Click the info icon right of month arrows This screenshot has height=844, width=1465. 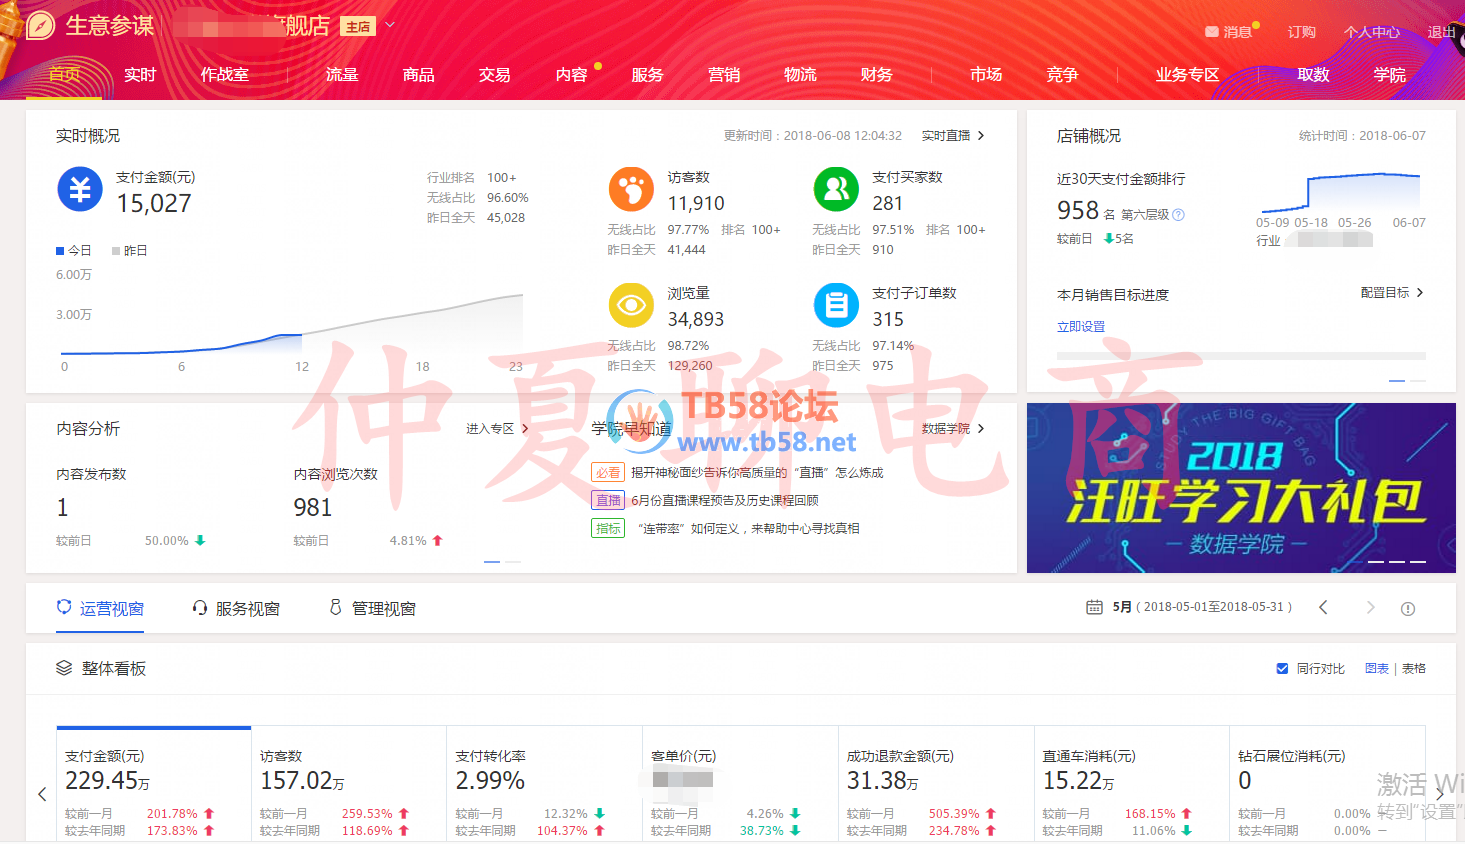(x=1408, y=608)
